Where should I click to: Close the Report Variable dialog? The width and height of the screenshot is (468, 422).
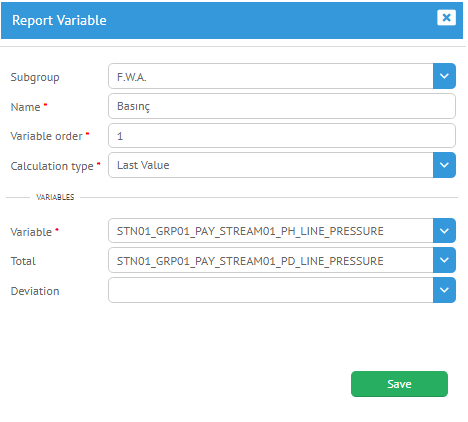(x=446, y=17)
